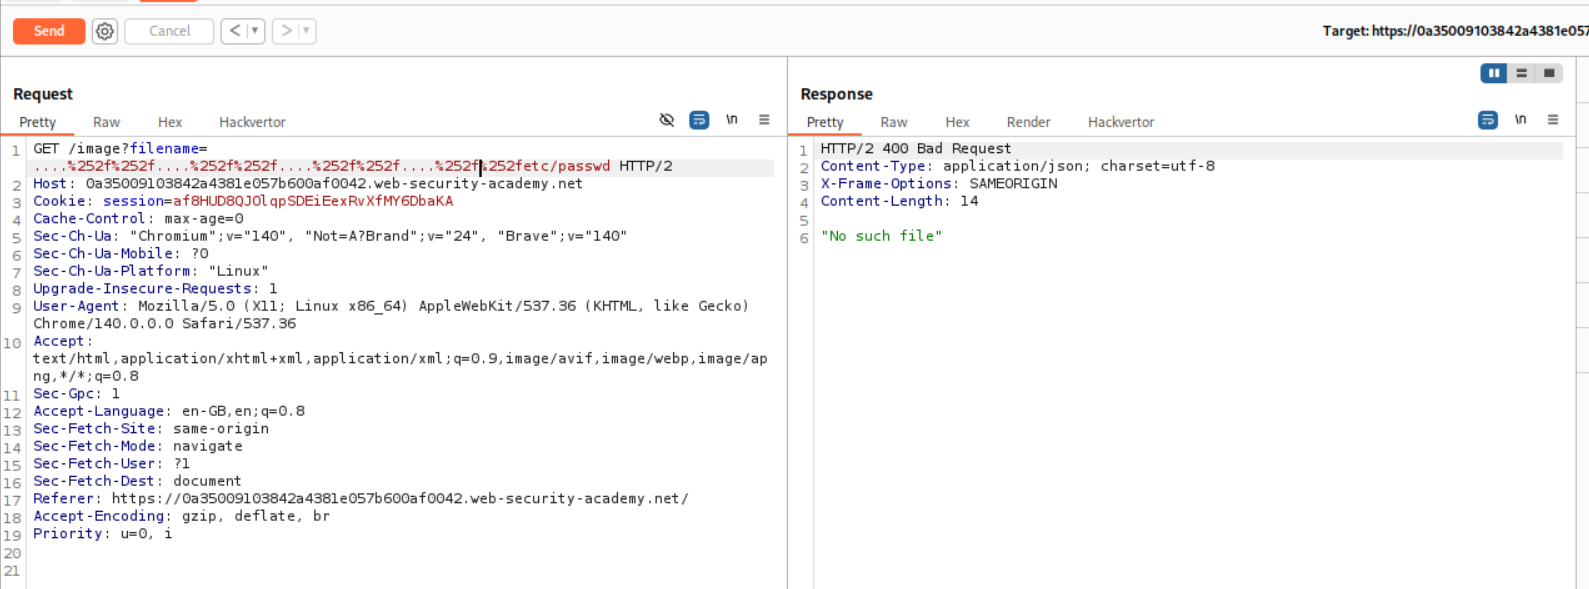Open Repeater request settings gear

pyautogui.click(x=105, y=31)
